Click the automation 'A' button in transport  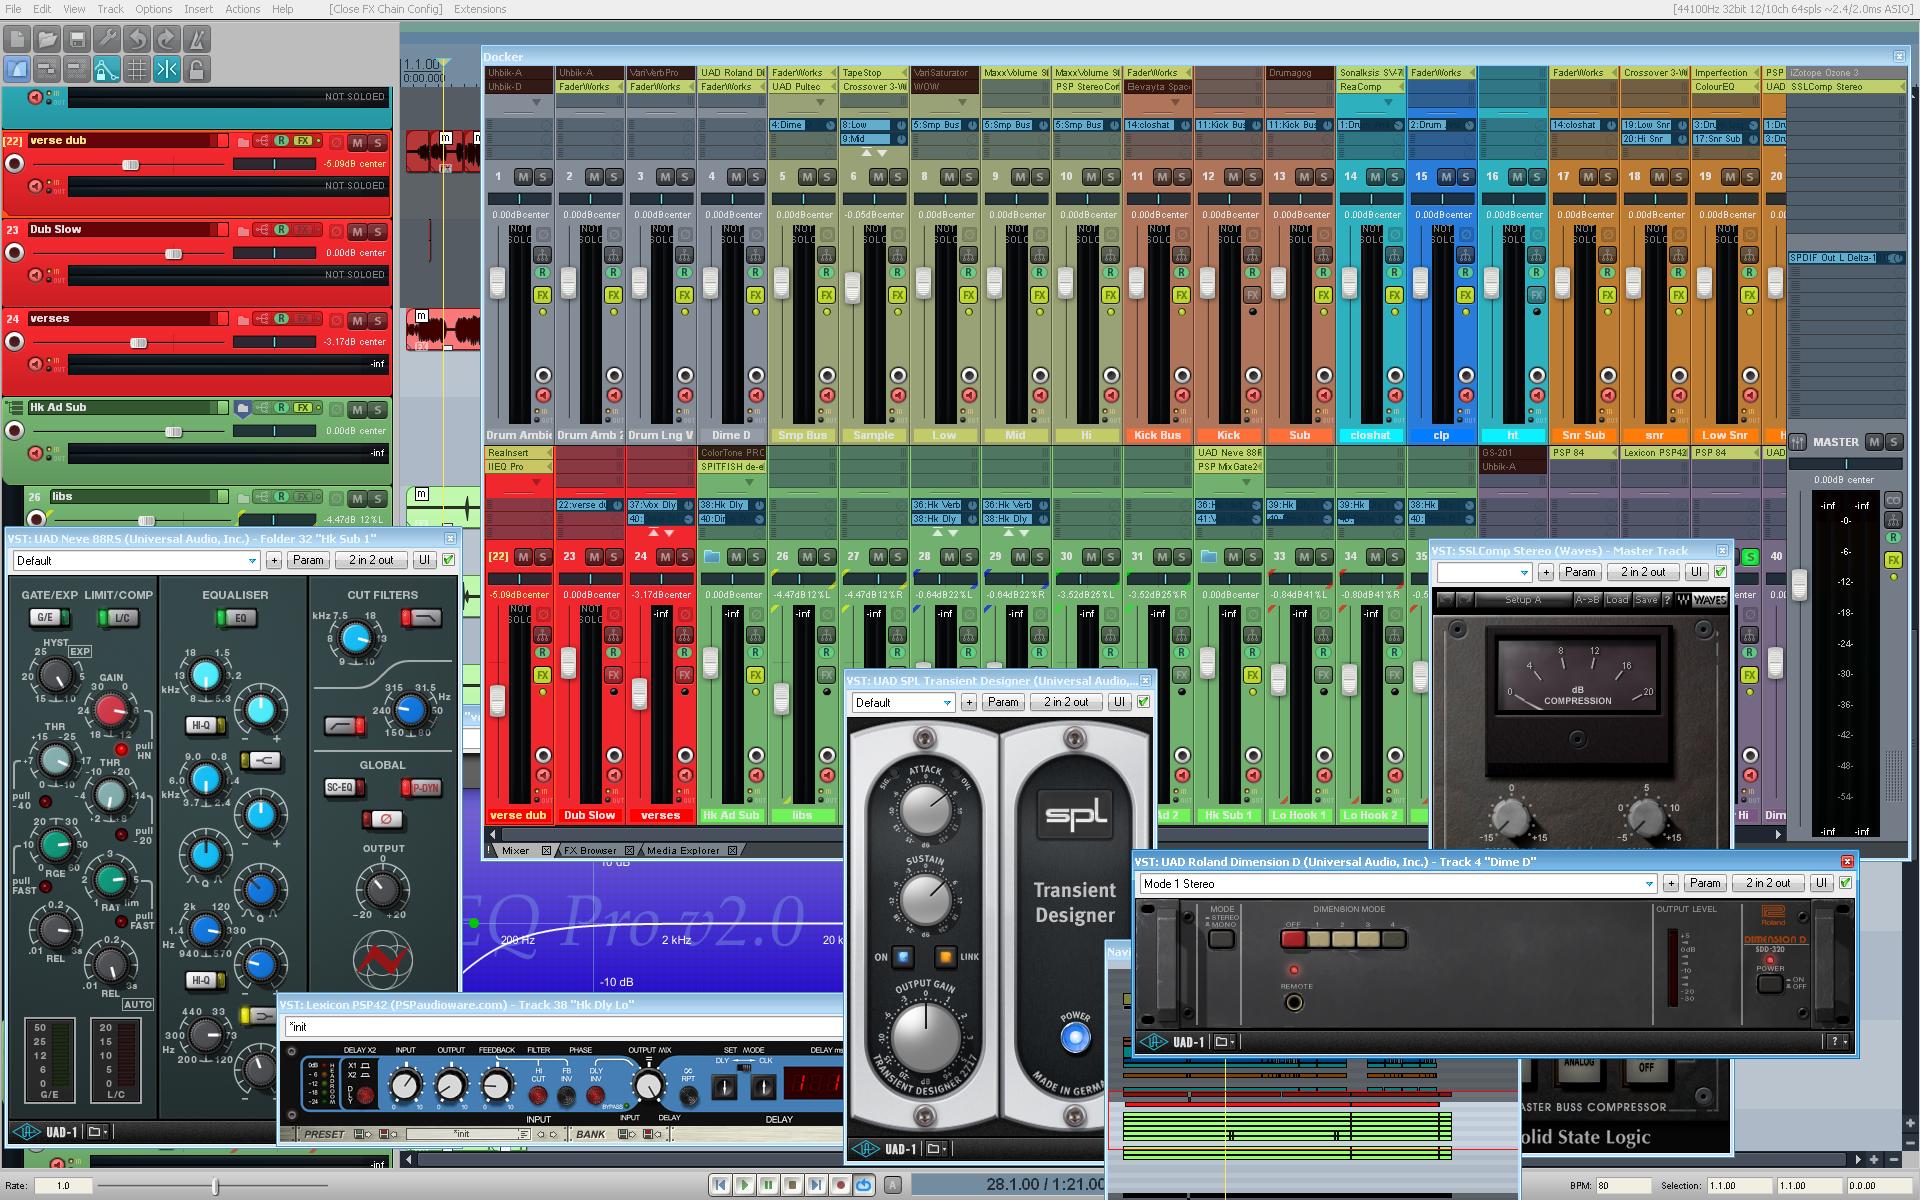[x=893, y=1185]
